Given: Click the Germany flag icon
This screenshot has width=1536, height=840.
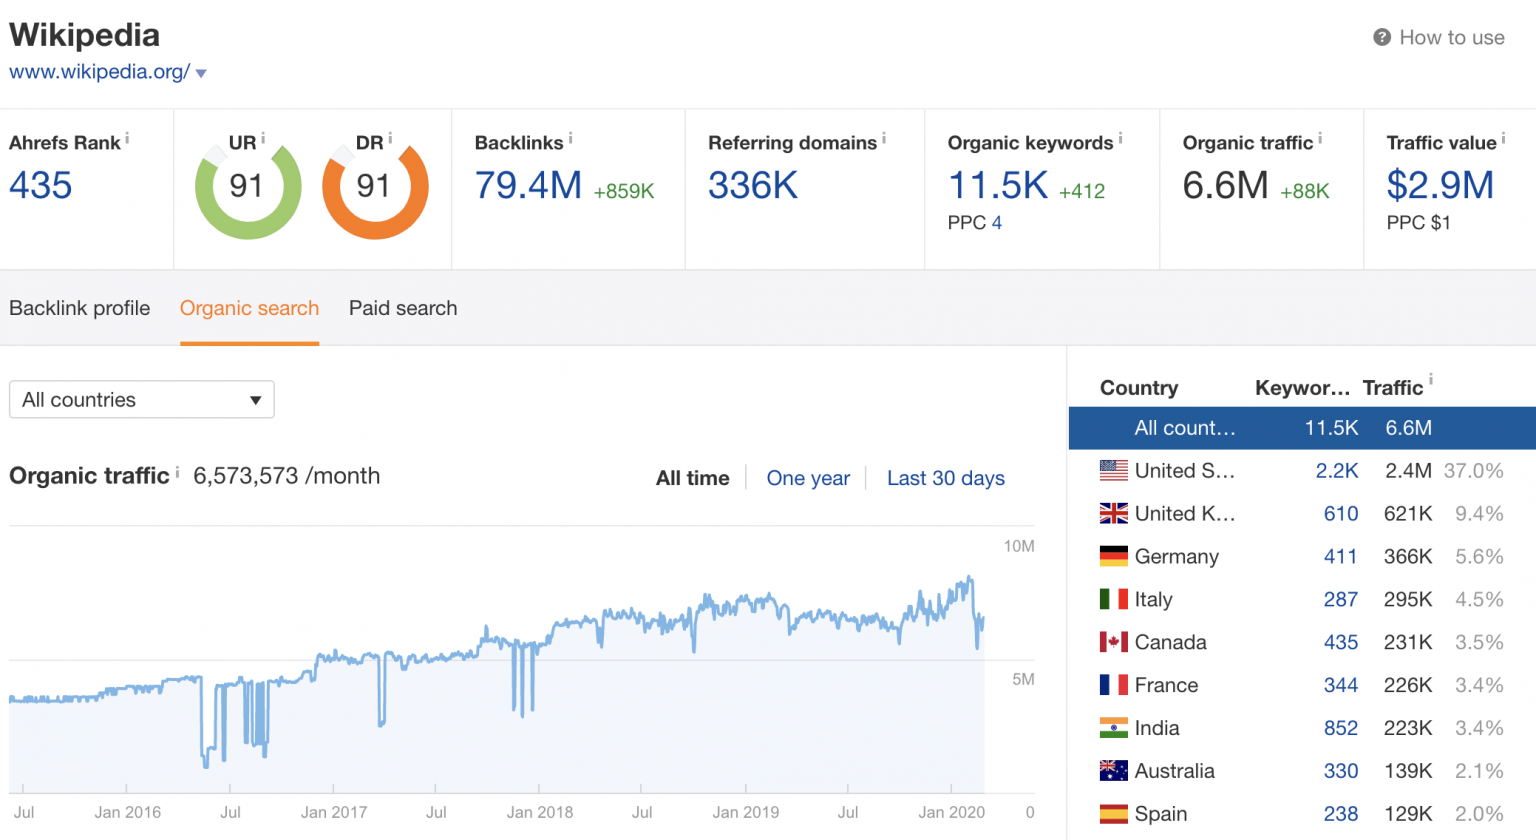Looking at the screenshot, I should pyautogui.click(x=1113, y=556).
